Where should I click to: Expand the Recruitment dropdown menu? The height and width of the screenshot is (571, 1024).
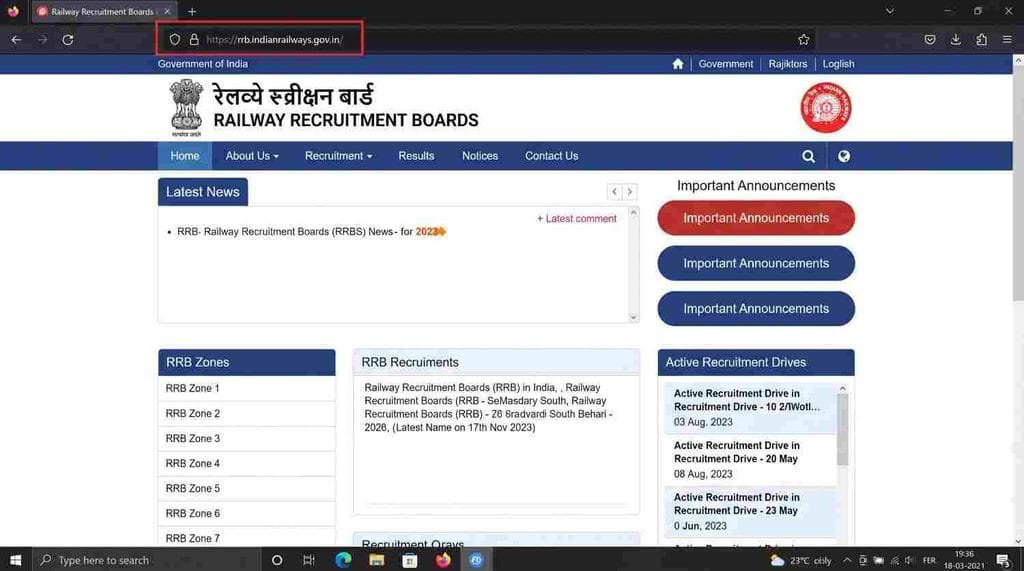pos(338,156)
